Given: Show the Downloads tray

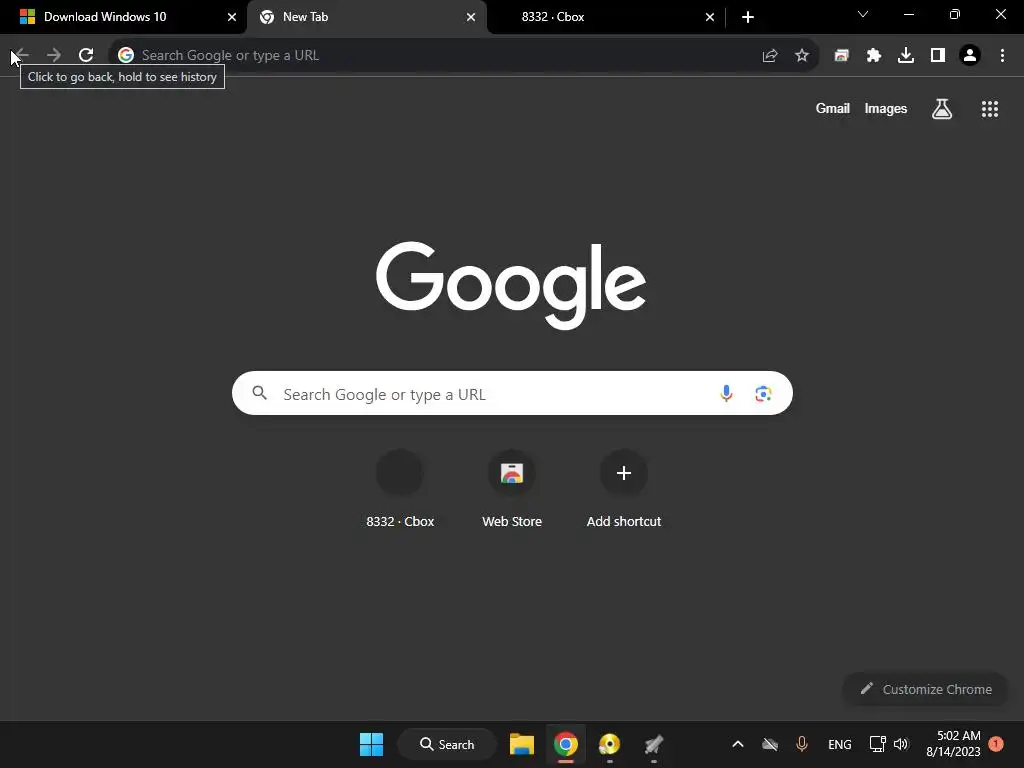Looking at the screenshot, I should (906, 56).
